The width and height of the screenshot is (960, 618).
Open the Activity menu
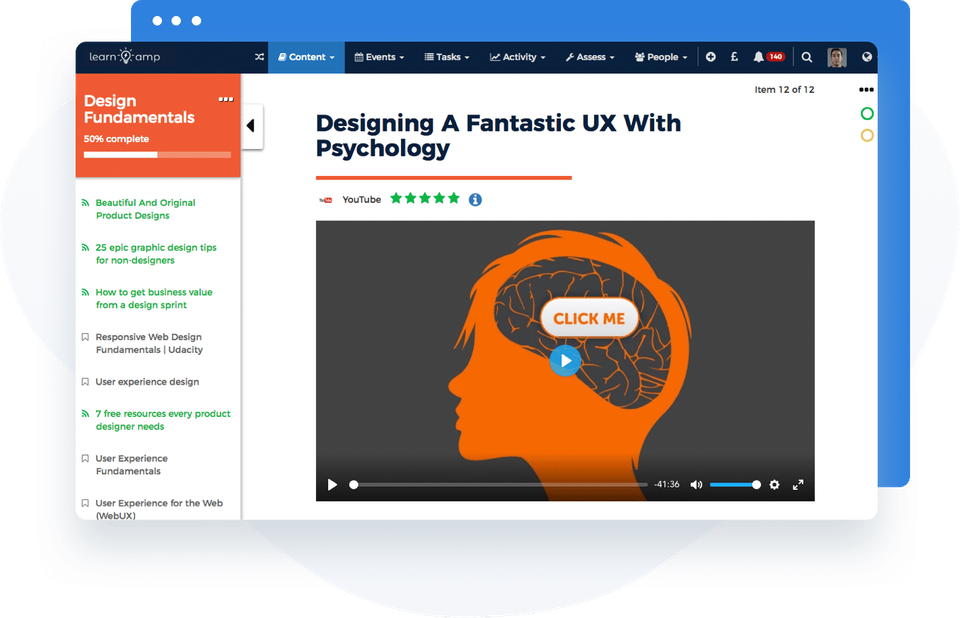point(517,57)
